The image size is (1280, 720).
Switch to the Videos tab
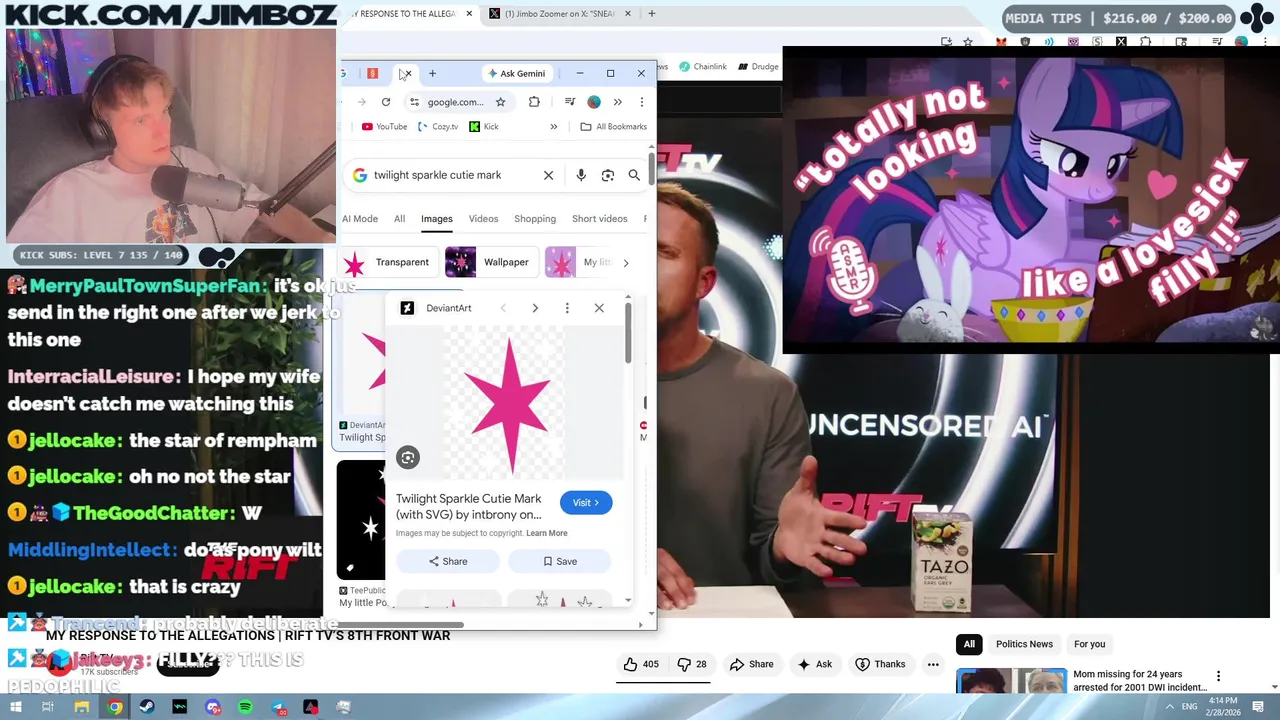[x=483, y=219]
